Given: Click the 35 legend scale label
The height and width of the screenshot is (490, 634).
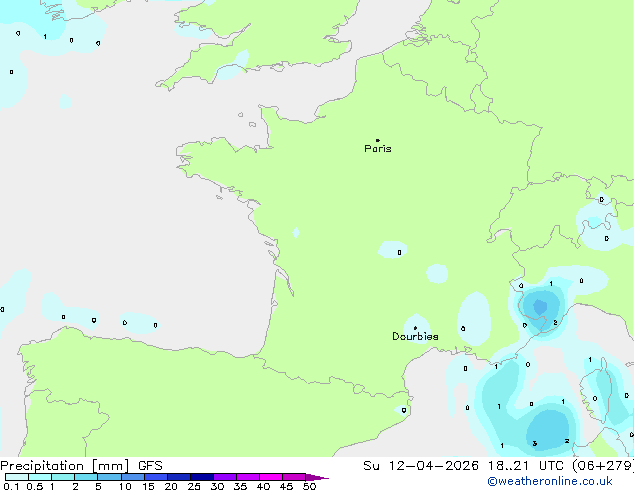Looking at the screenshot, I should click(240, 486).
